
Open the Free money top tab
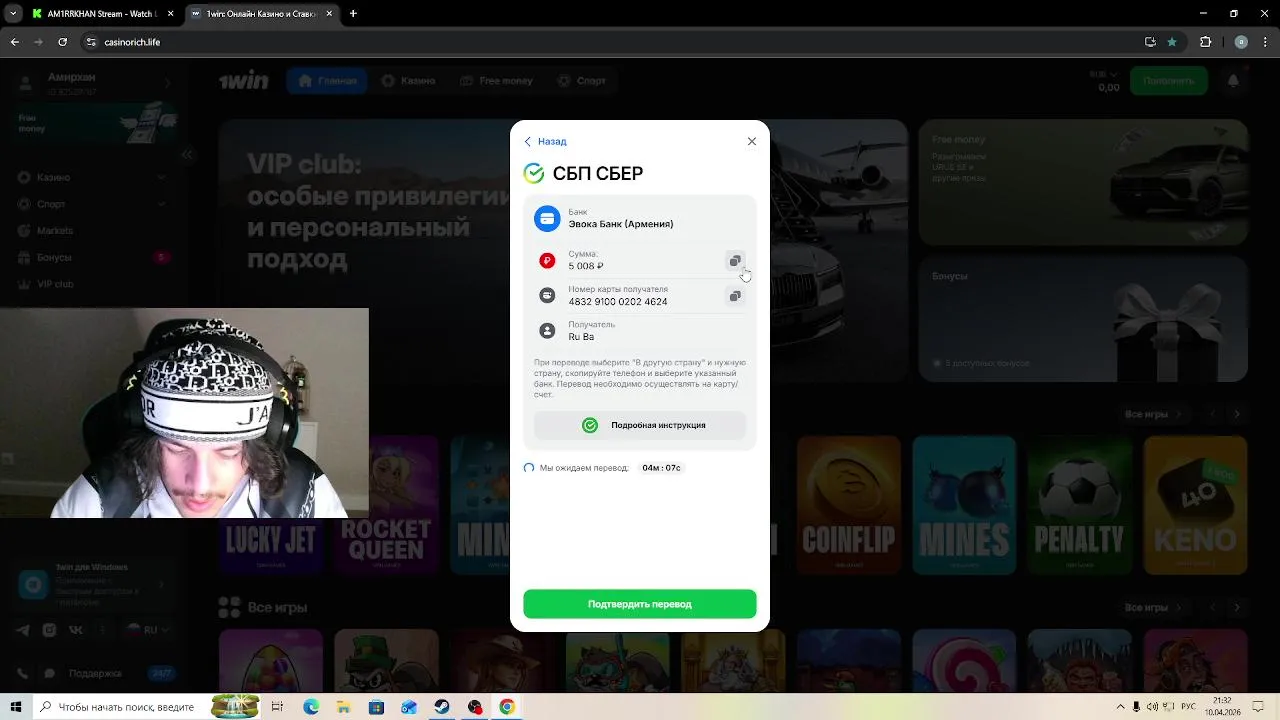coord(496,80)
